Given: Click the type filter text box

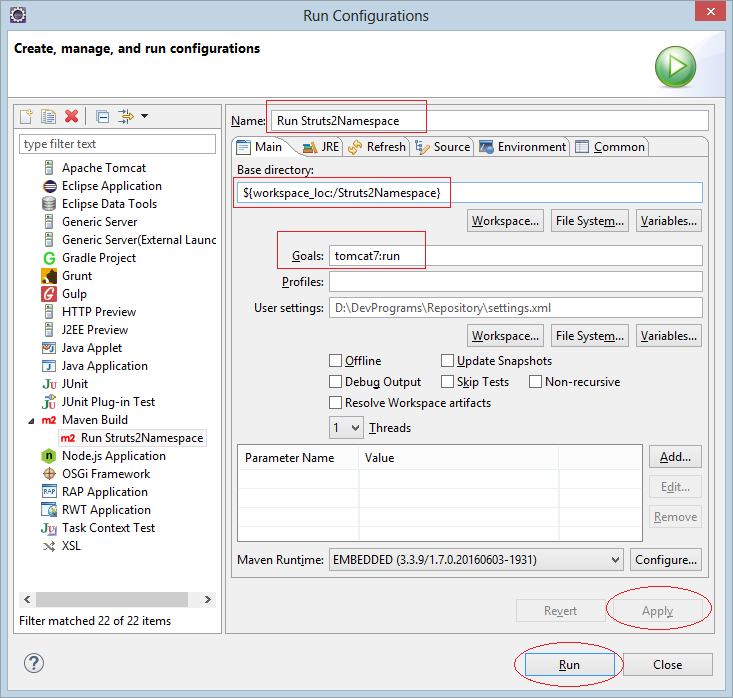Looking at the screenshot, I should coord(117,144).
